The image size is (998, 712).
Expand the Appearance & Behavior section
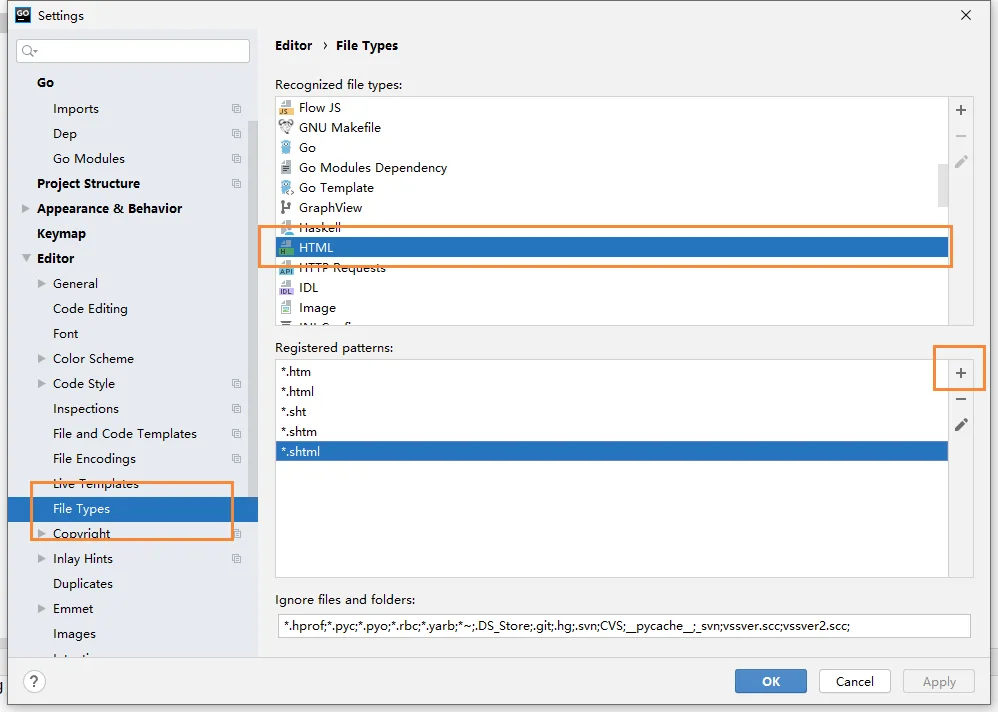coord(25,209)
